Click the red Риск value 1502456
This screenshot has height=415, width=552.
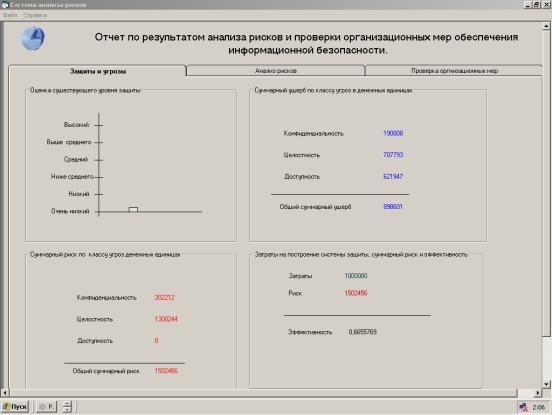click(x=356, y=293)
